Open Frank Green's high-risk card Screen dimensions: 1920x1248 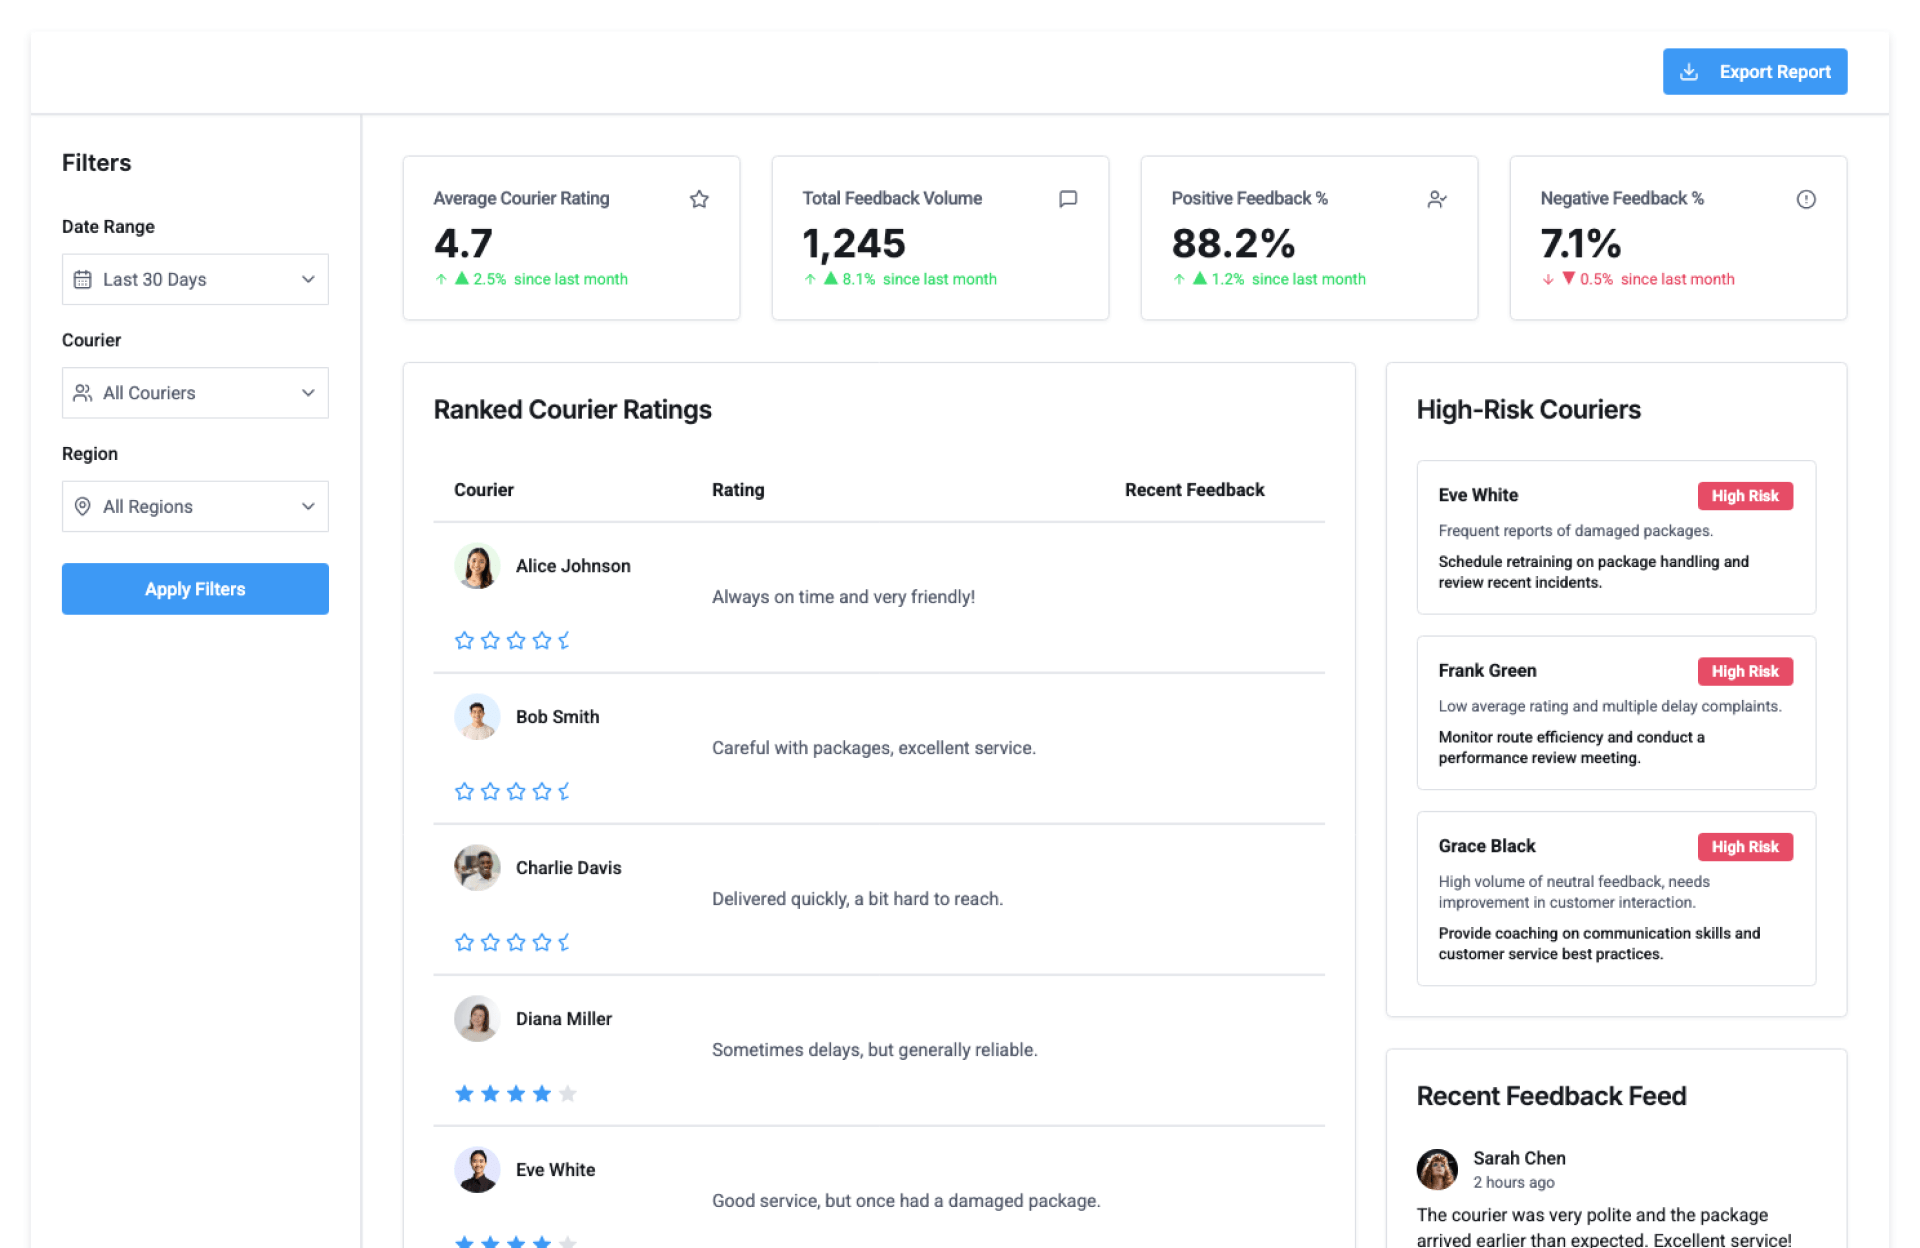coord(1616,713)
